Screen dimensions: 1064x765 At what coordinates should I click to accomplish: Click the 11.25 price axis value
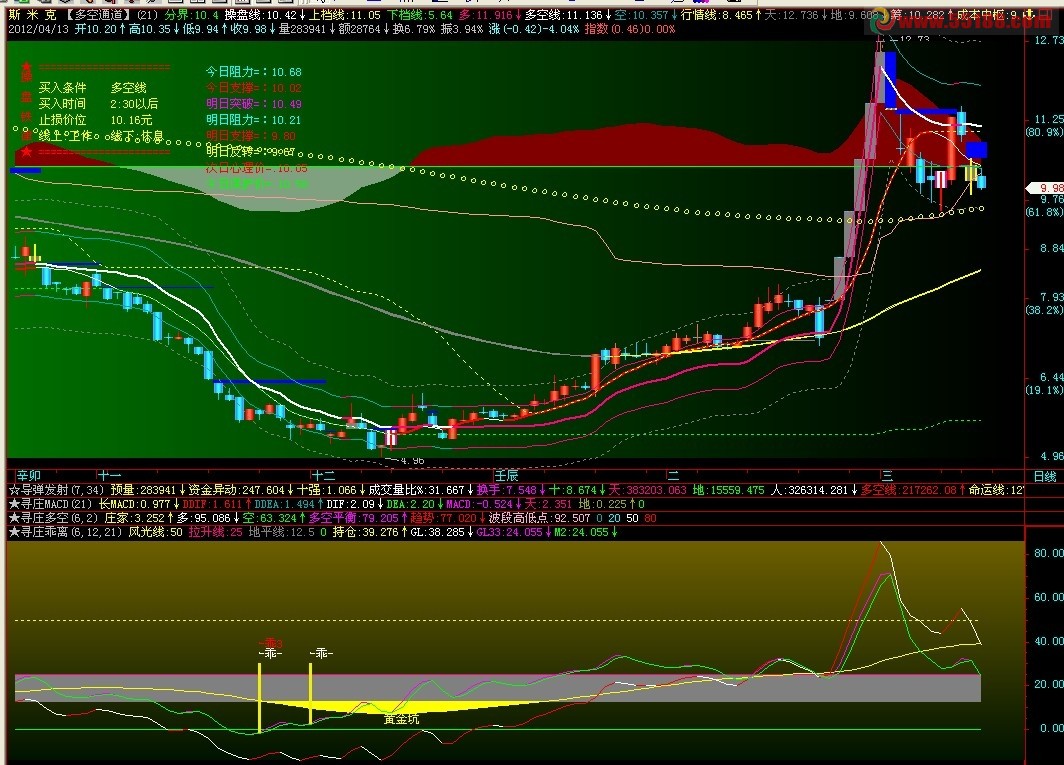tap(1048, 119)
